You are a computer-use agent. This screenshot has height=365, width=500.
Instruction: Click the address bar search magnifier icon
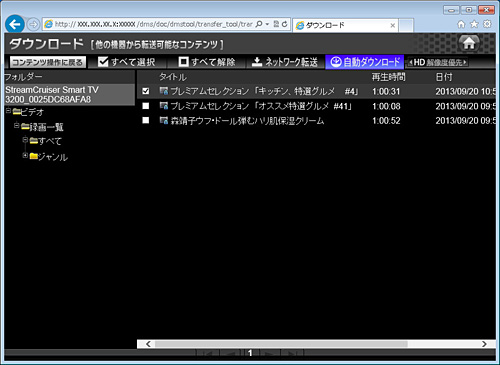[x=259, y=24]
